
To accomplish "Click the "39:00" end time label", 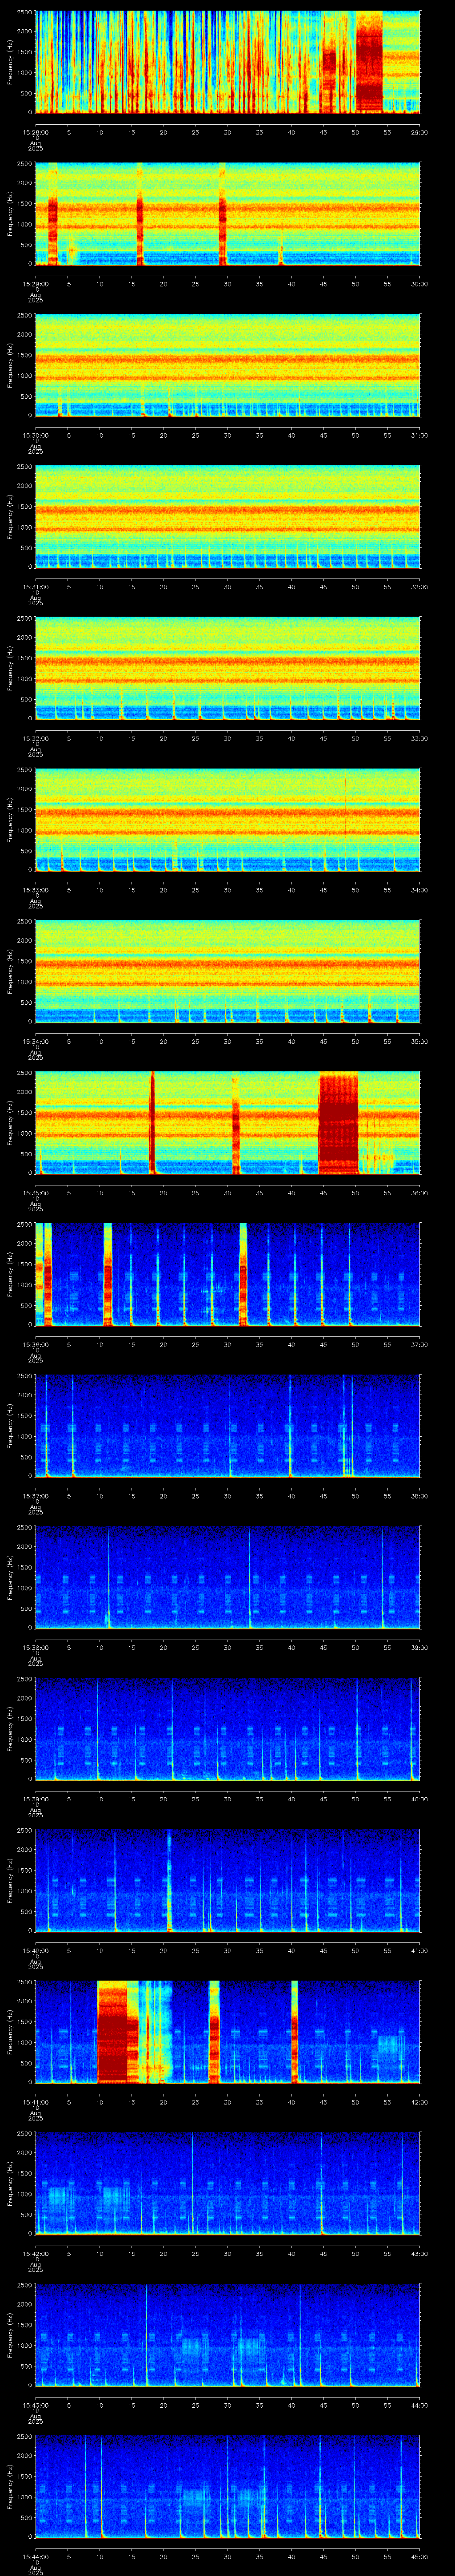I will 420,1647.
